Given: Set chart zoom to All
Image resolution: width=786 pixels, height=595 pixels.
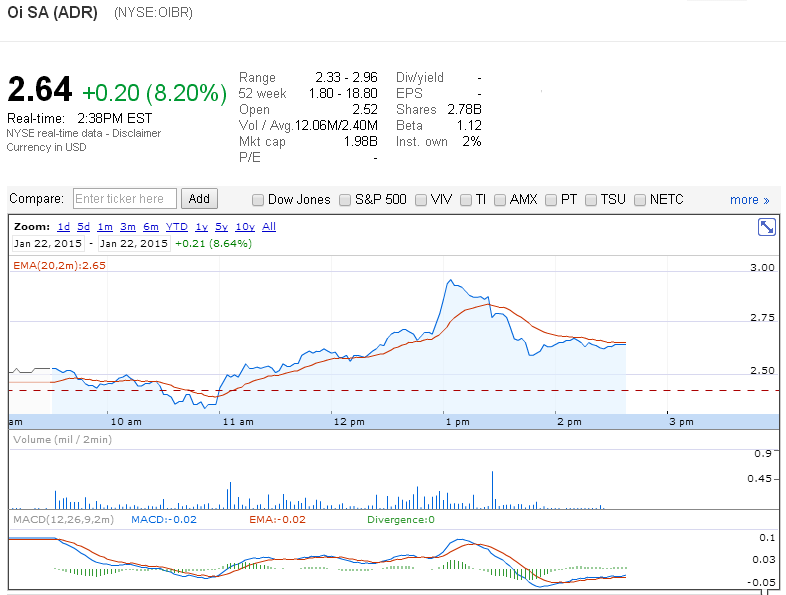Looking at the screenshot, I should click(x=269, y=227).
